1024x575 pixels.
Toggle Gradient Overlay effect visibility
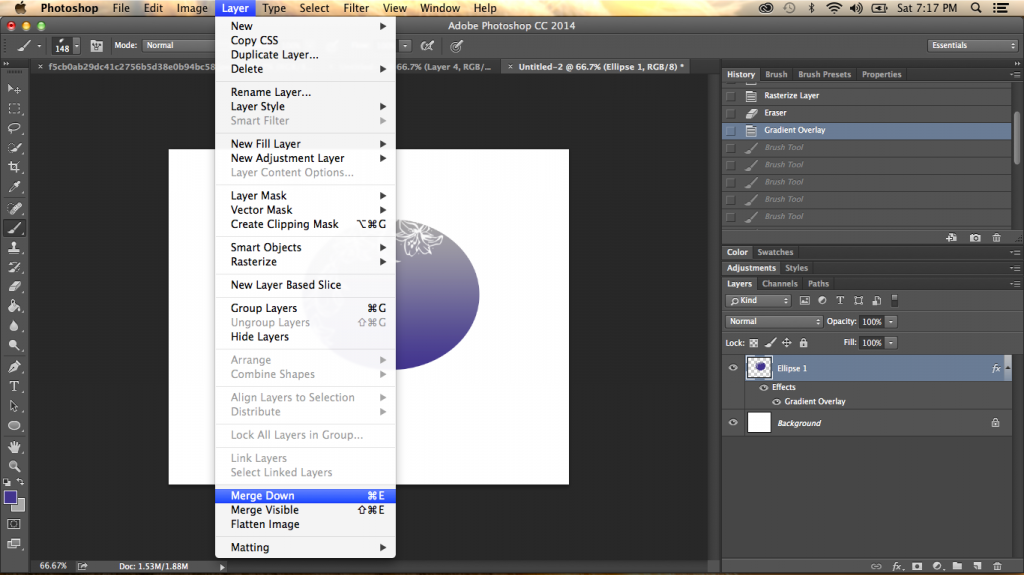pos(776,402)
